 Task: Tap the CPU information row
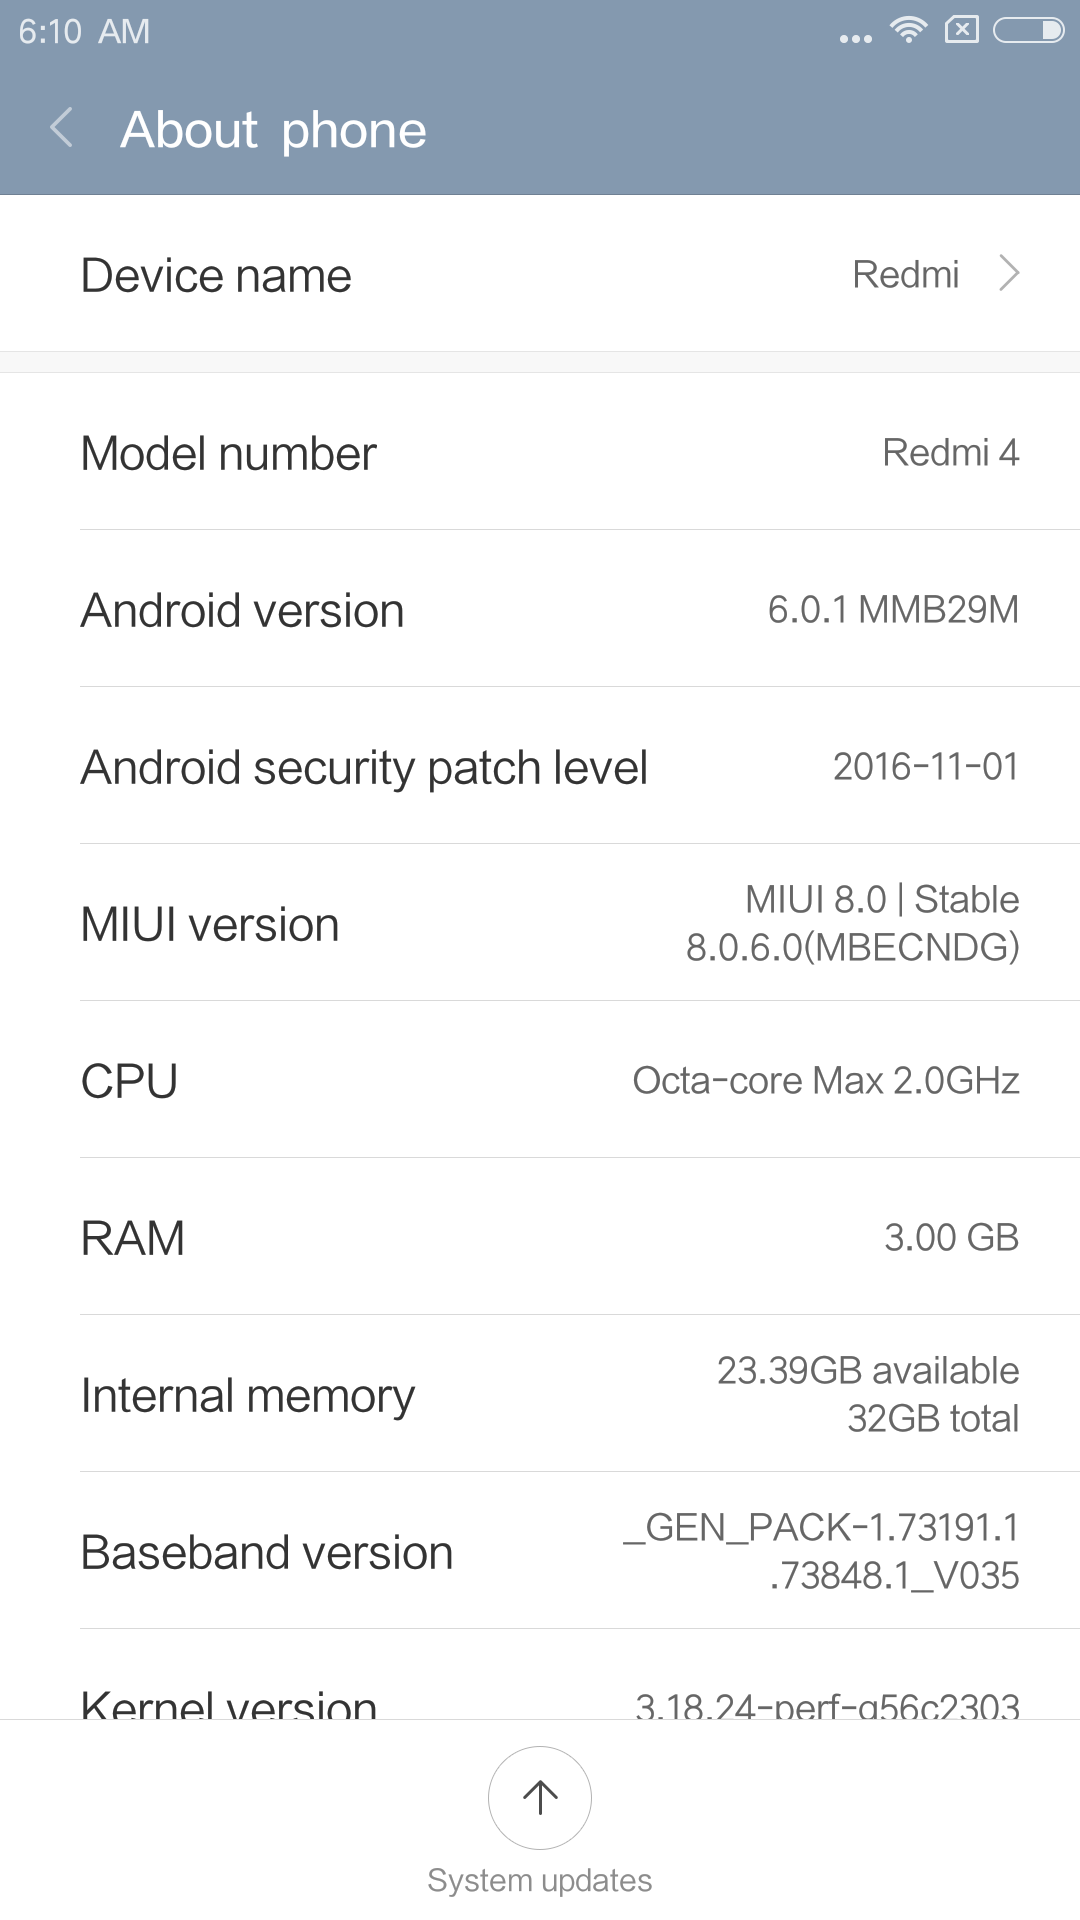540,1081
